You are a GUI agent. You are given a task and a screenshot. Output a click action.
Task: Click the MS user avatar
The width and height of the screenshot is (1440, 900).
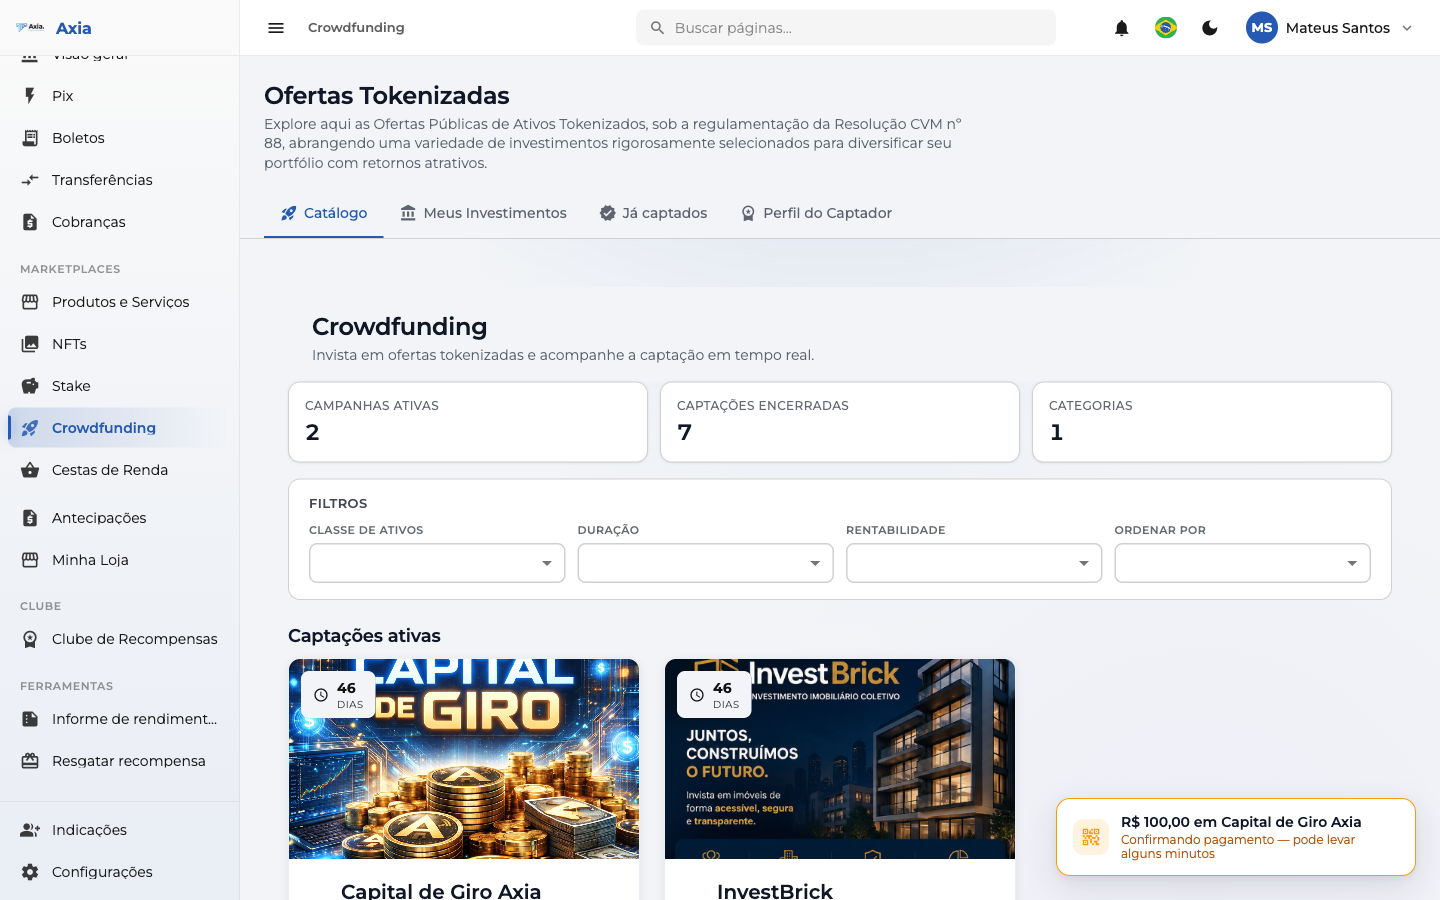(1262, 28)
